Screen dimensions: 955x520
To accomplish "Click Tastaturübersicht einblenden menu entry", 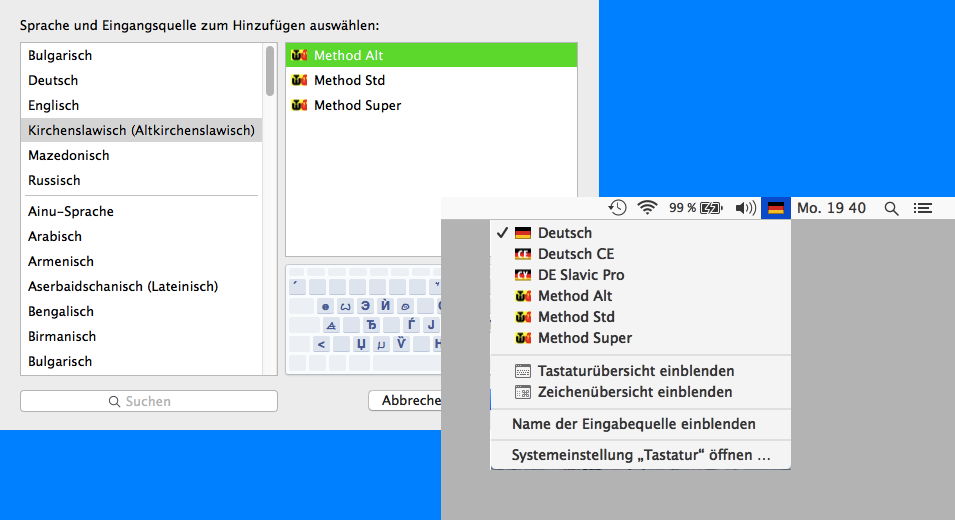I will (x=635, y=371).
